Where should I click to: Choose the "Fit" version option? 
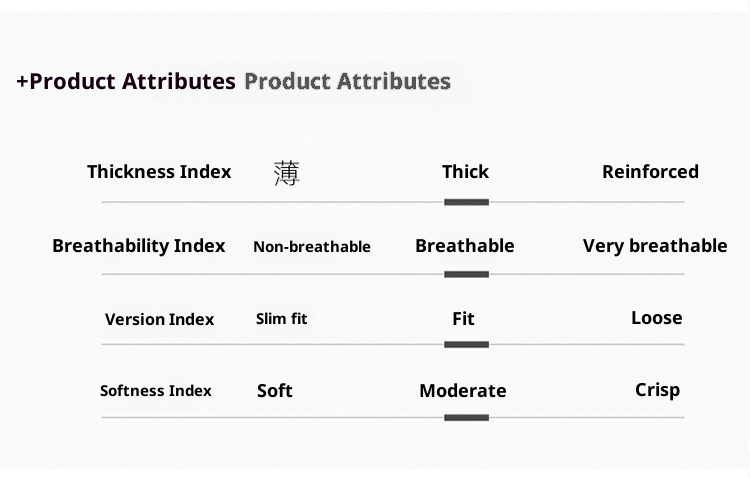[463, 319]
